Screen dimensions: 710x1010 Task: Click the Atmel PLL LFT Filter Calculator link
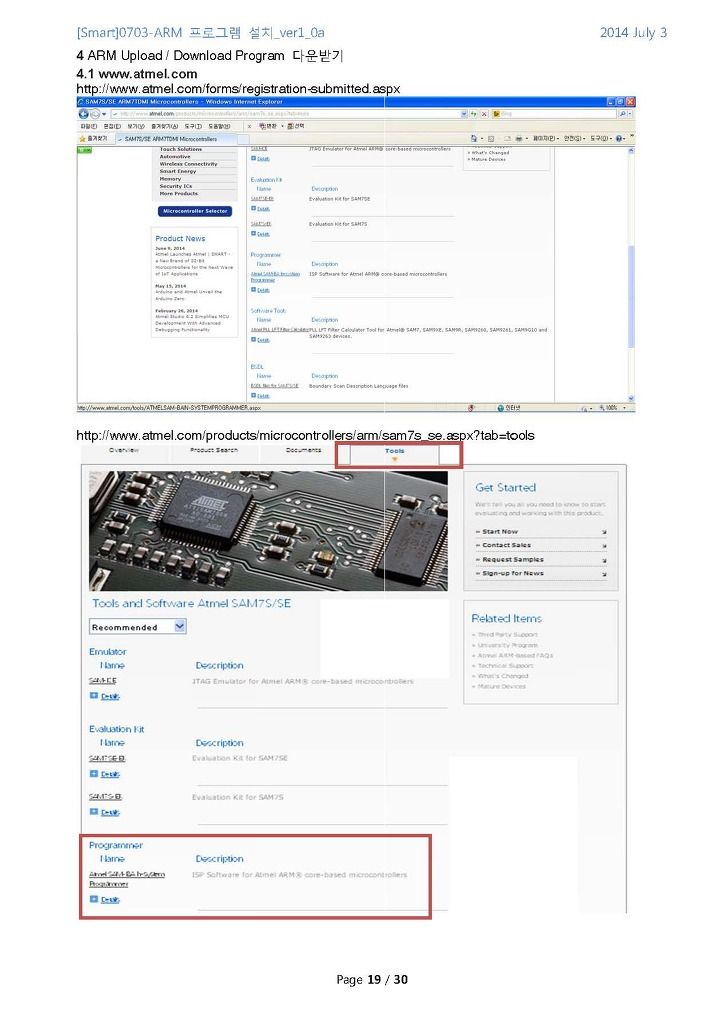280,330
